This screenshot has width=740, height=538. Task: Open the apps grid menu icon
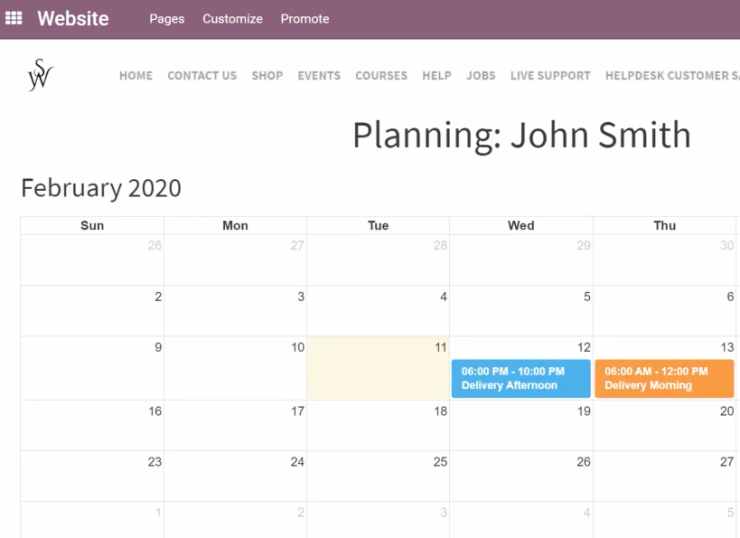click(x=14, y=18)
